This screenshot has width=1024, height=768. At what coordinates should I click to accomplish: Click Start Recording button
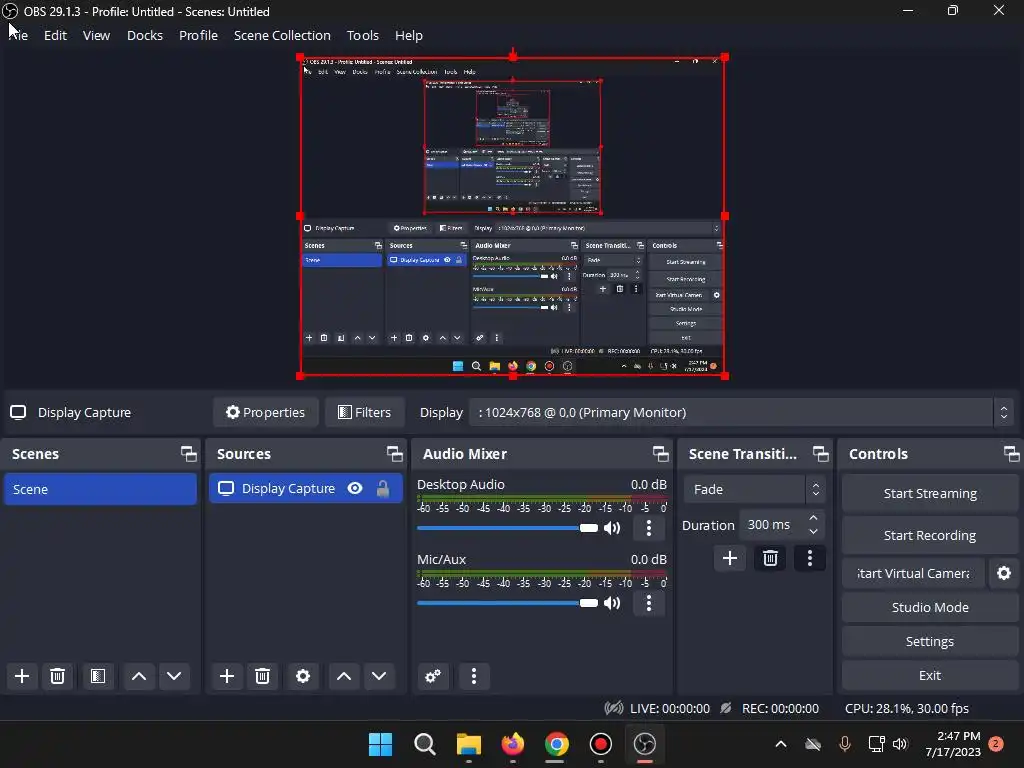930,536
